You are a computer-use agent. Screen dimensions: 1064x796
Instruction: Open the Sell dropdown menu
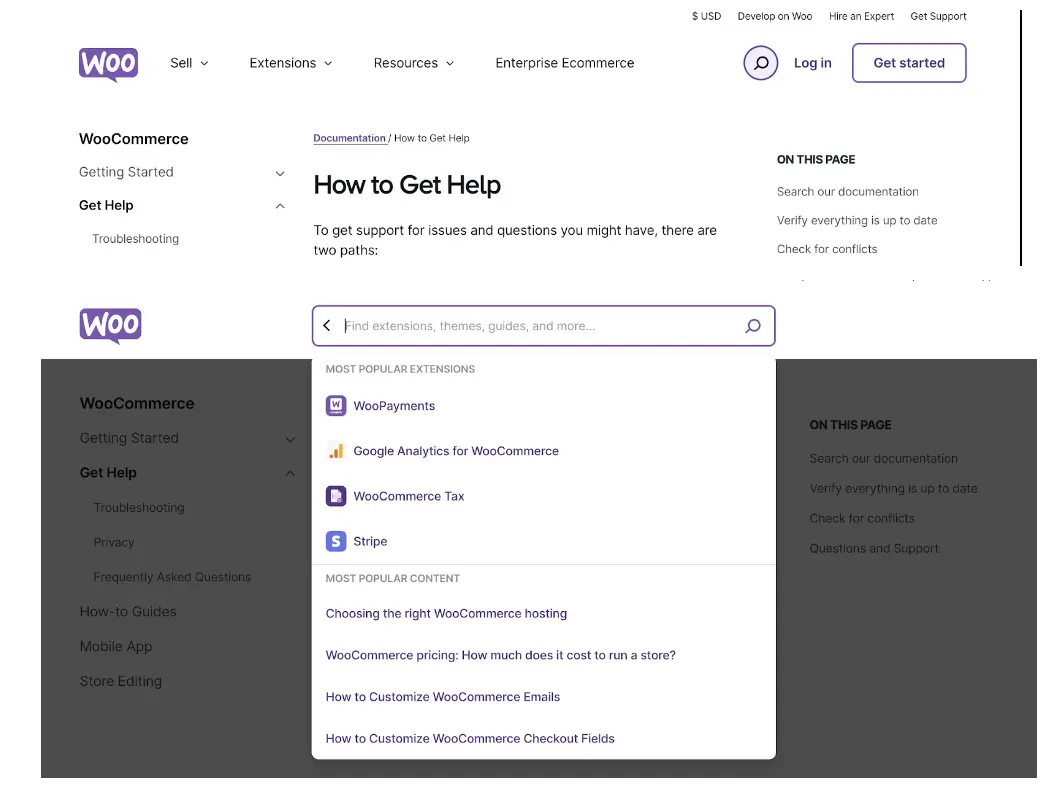click(x=189, y=63)
